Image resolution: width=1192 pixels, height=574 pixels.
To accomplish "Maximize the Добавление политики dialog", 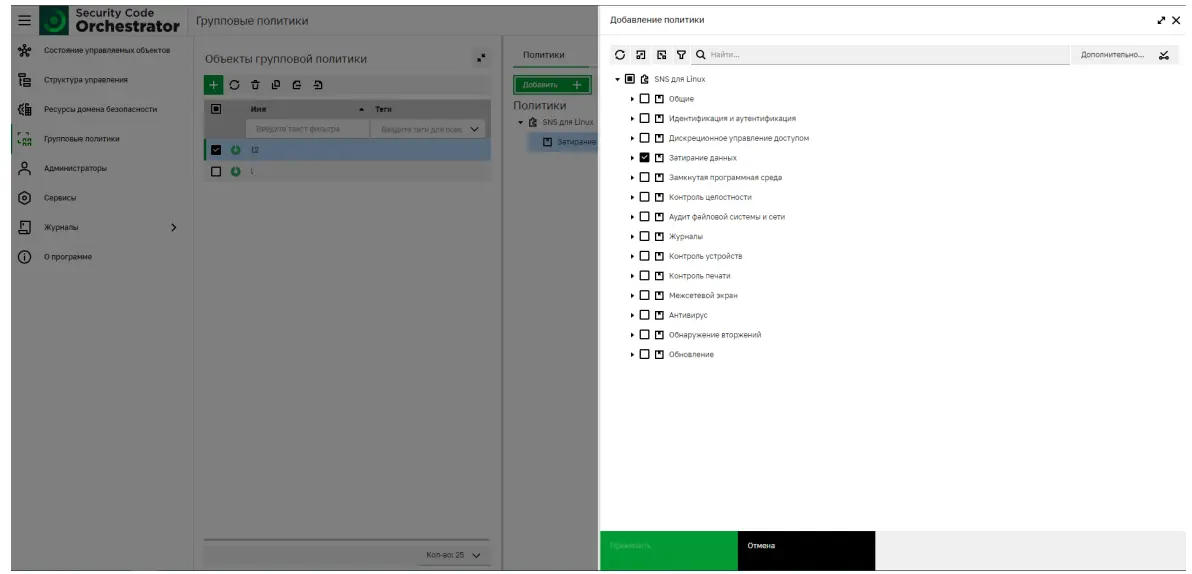I will (1162, 21).
